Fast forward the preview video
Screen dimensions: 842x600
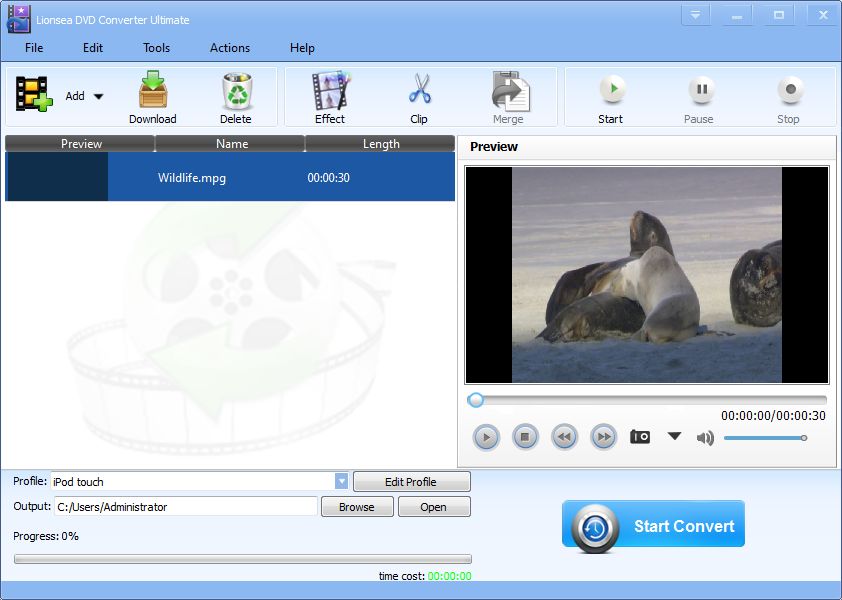coord(604,437)
